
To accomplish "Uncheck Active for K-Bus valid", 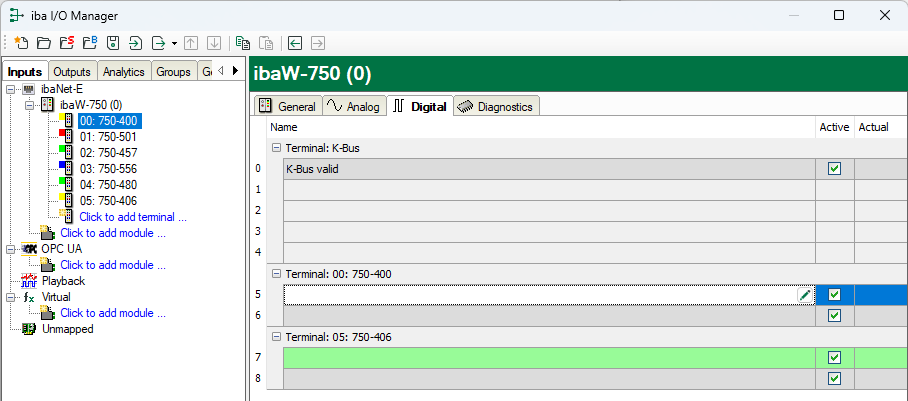I will coord(834,169).
